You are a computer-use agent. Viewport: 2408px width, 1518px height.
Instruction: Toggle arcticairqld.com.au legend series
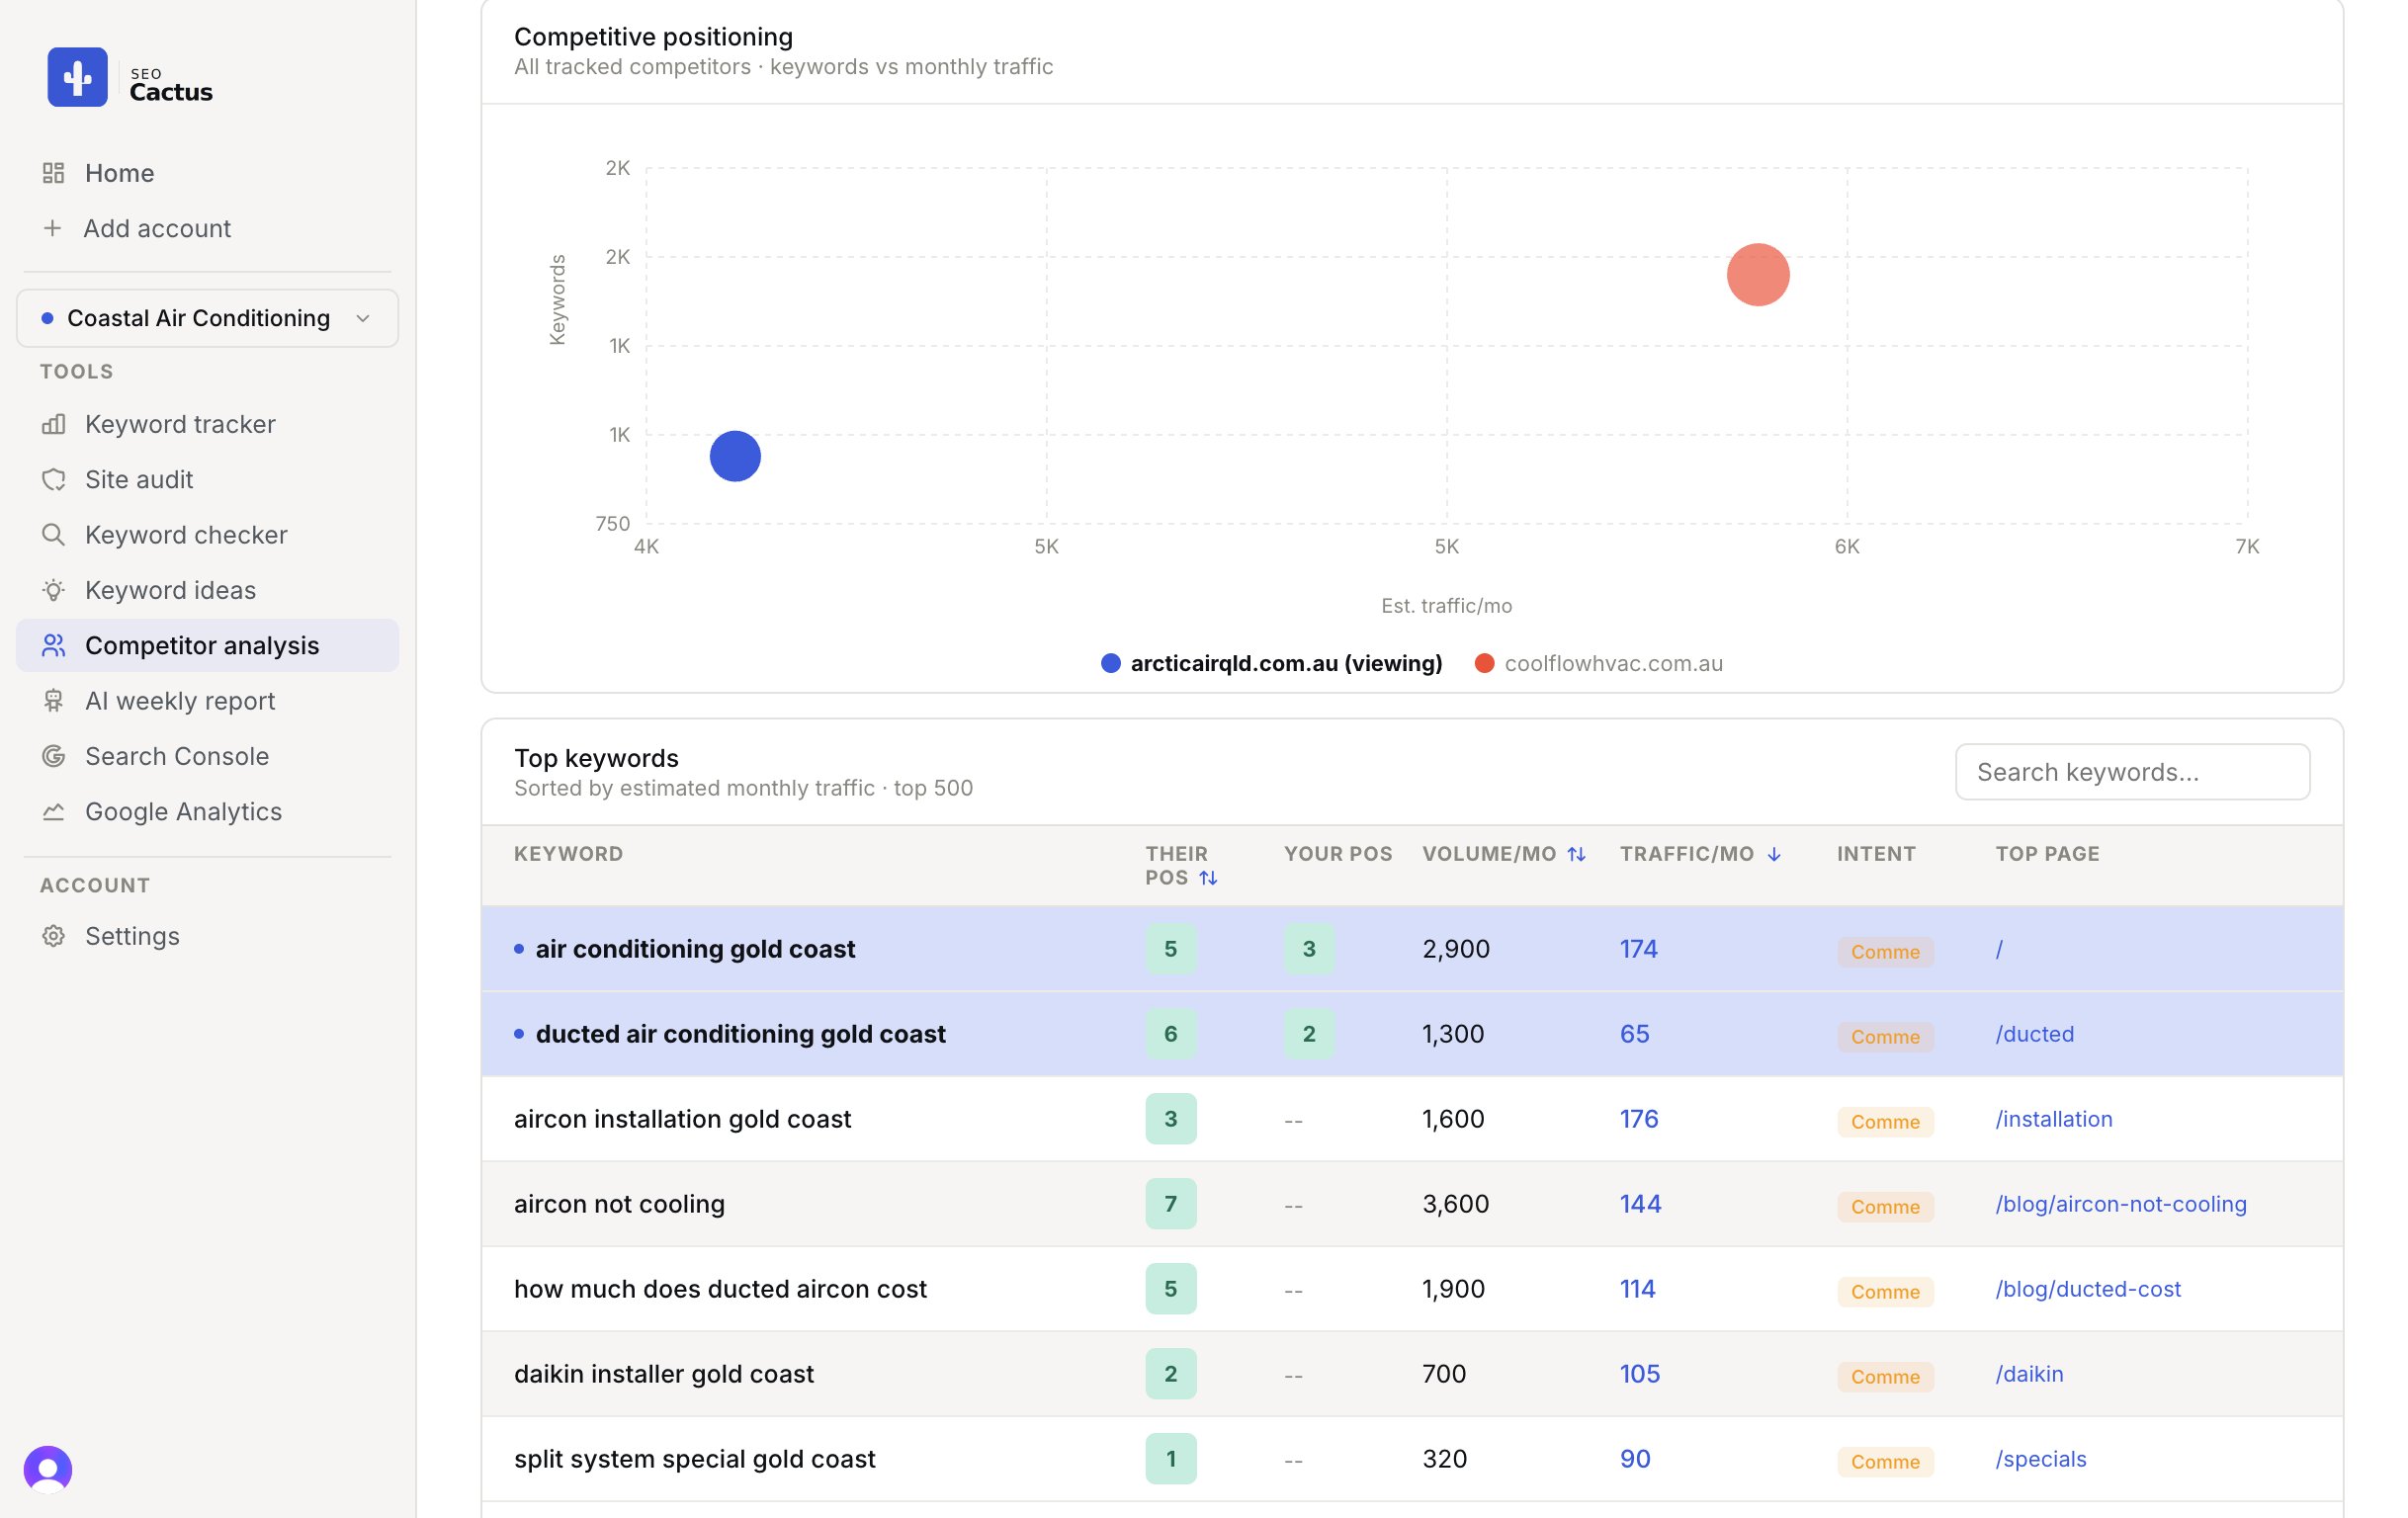click(x=1271, y=663)
